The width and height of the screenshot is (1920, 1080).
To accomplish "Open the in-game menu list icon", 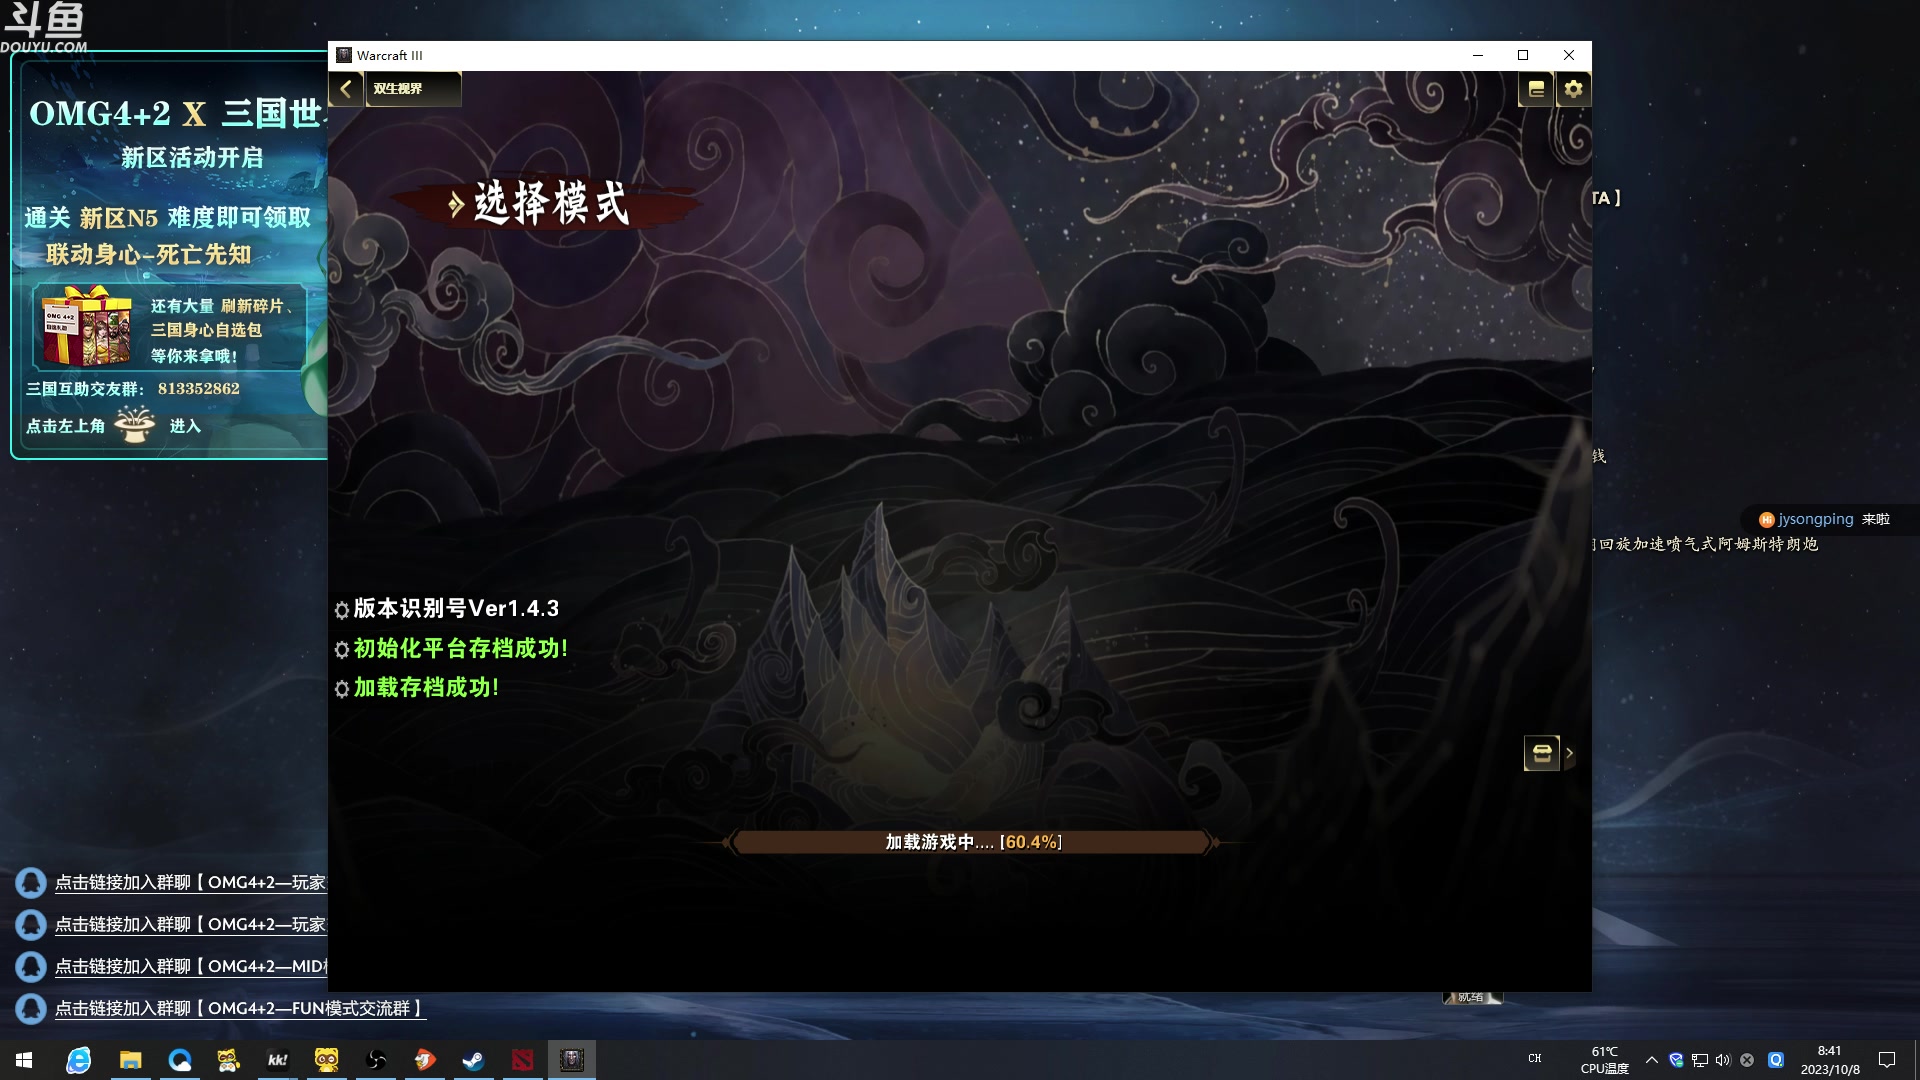I will click(x=1535, y=89).
